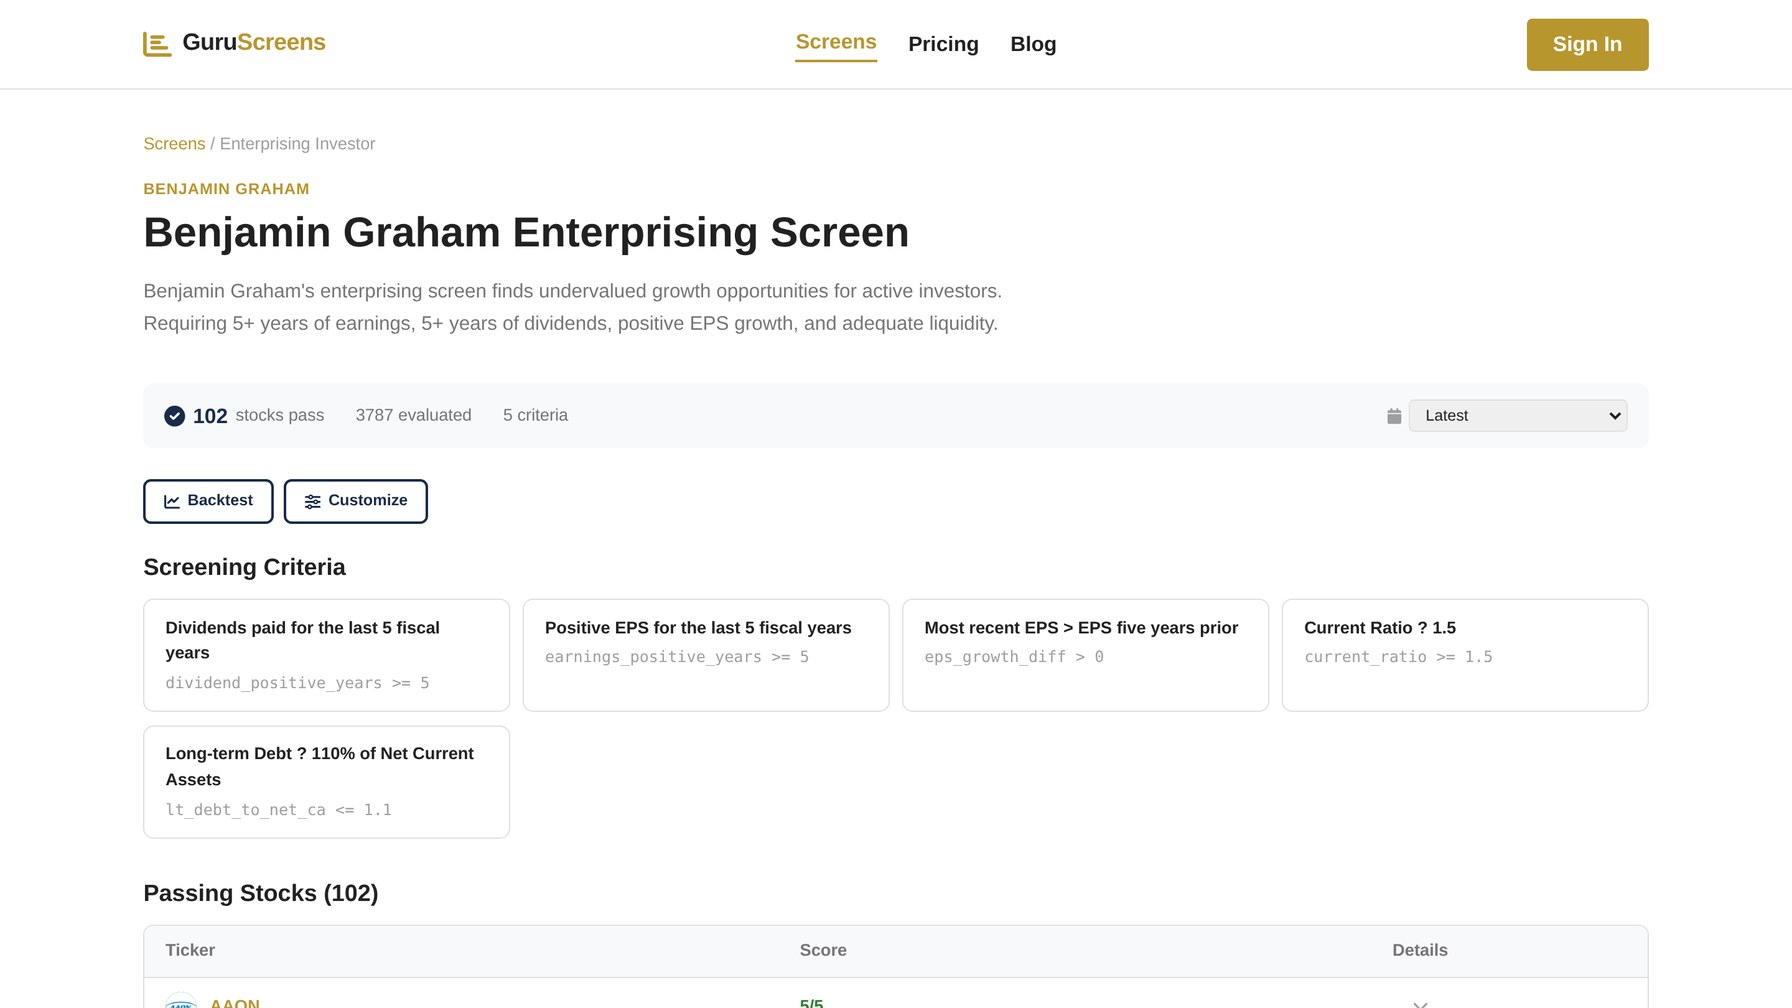1792x1008 pixels.
Task: Click the Passing Stocks (102) heading
Action: [x=261, y=893]
